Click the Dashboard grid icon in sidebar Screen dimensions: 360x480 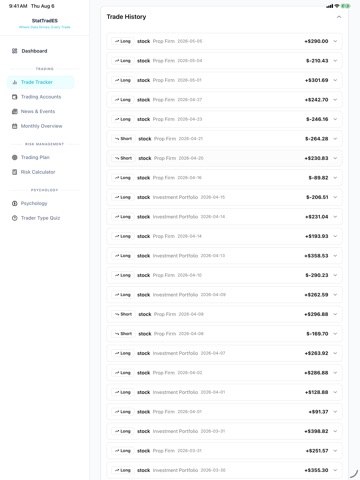[x=14, y=51]
